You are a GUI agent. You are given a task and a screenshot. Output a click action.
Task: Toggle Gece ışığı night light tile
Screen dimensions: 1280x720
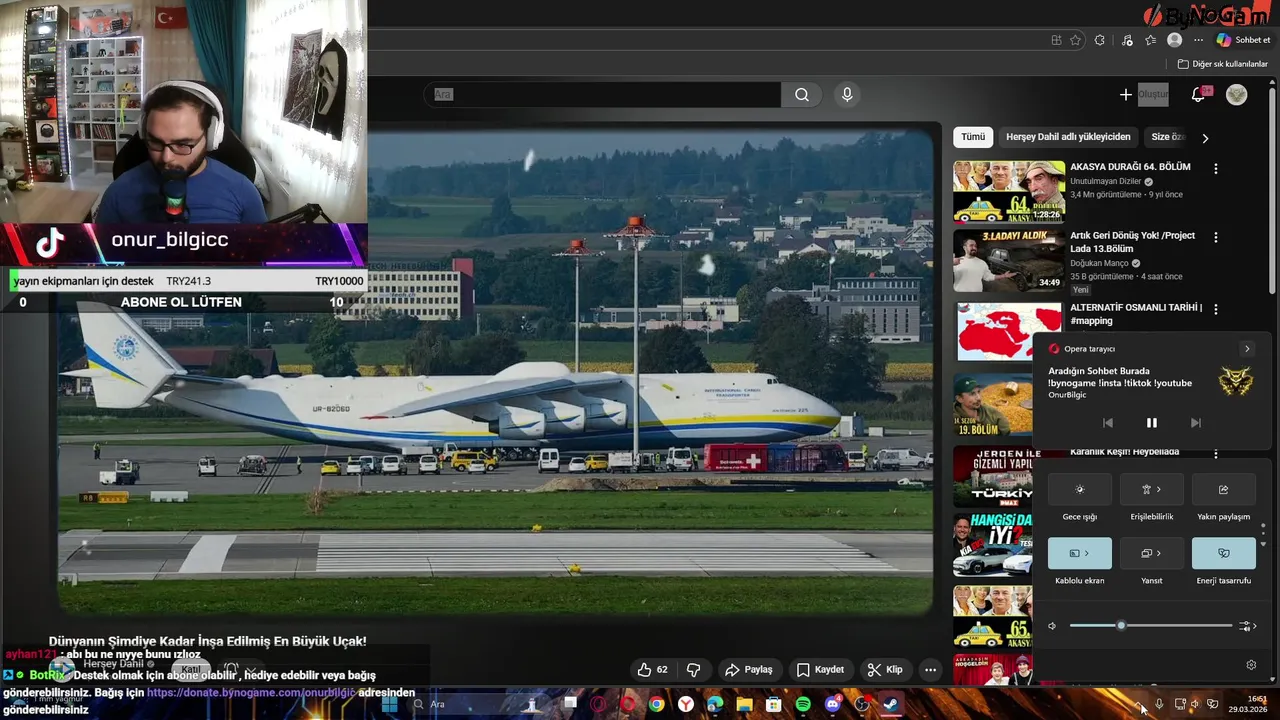[1079, 490]
